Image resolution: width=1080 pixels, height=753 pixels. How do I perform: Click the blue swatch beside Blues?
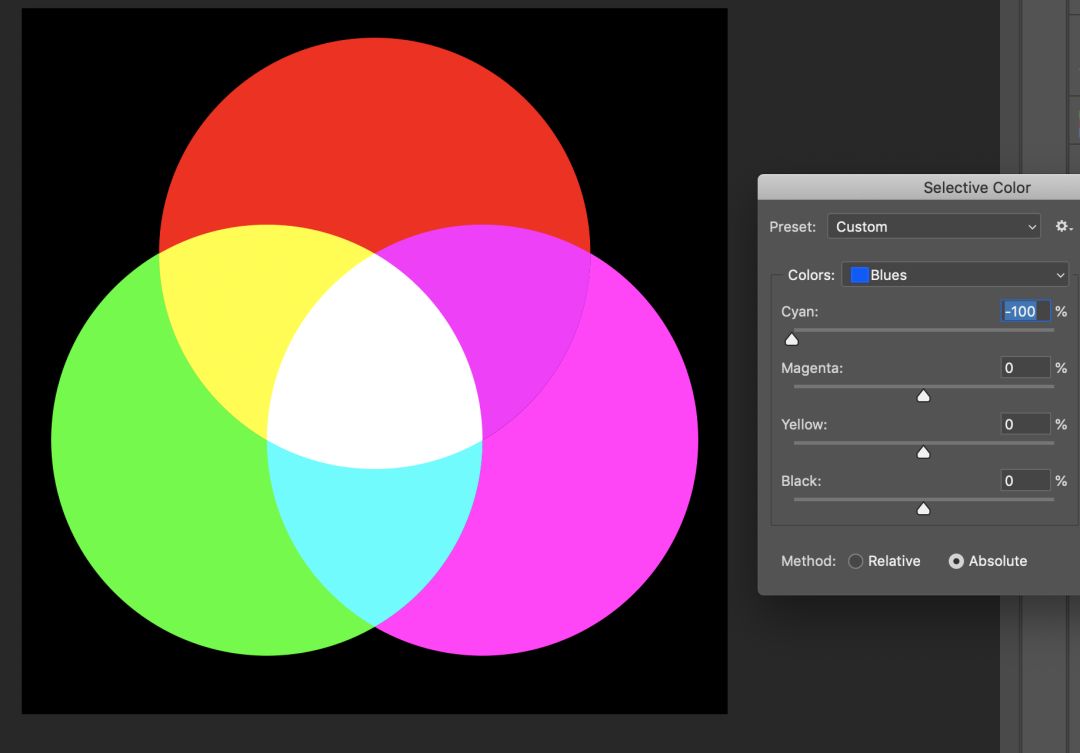859,275
